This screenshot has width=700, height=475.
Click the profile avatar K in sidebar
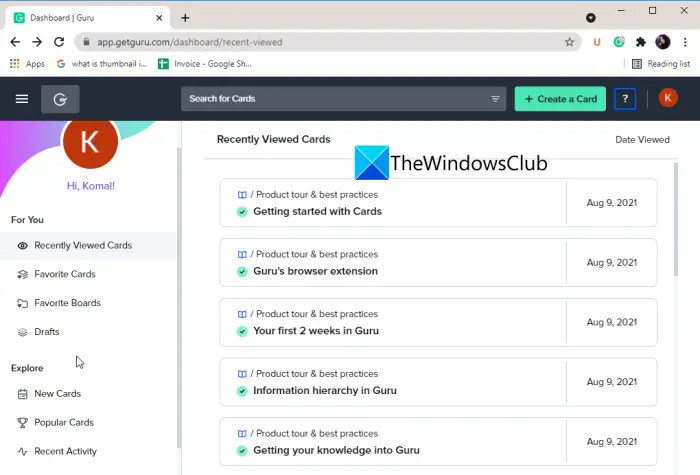point(91,142)
